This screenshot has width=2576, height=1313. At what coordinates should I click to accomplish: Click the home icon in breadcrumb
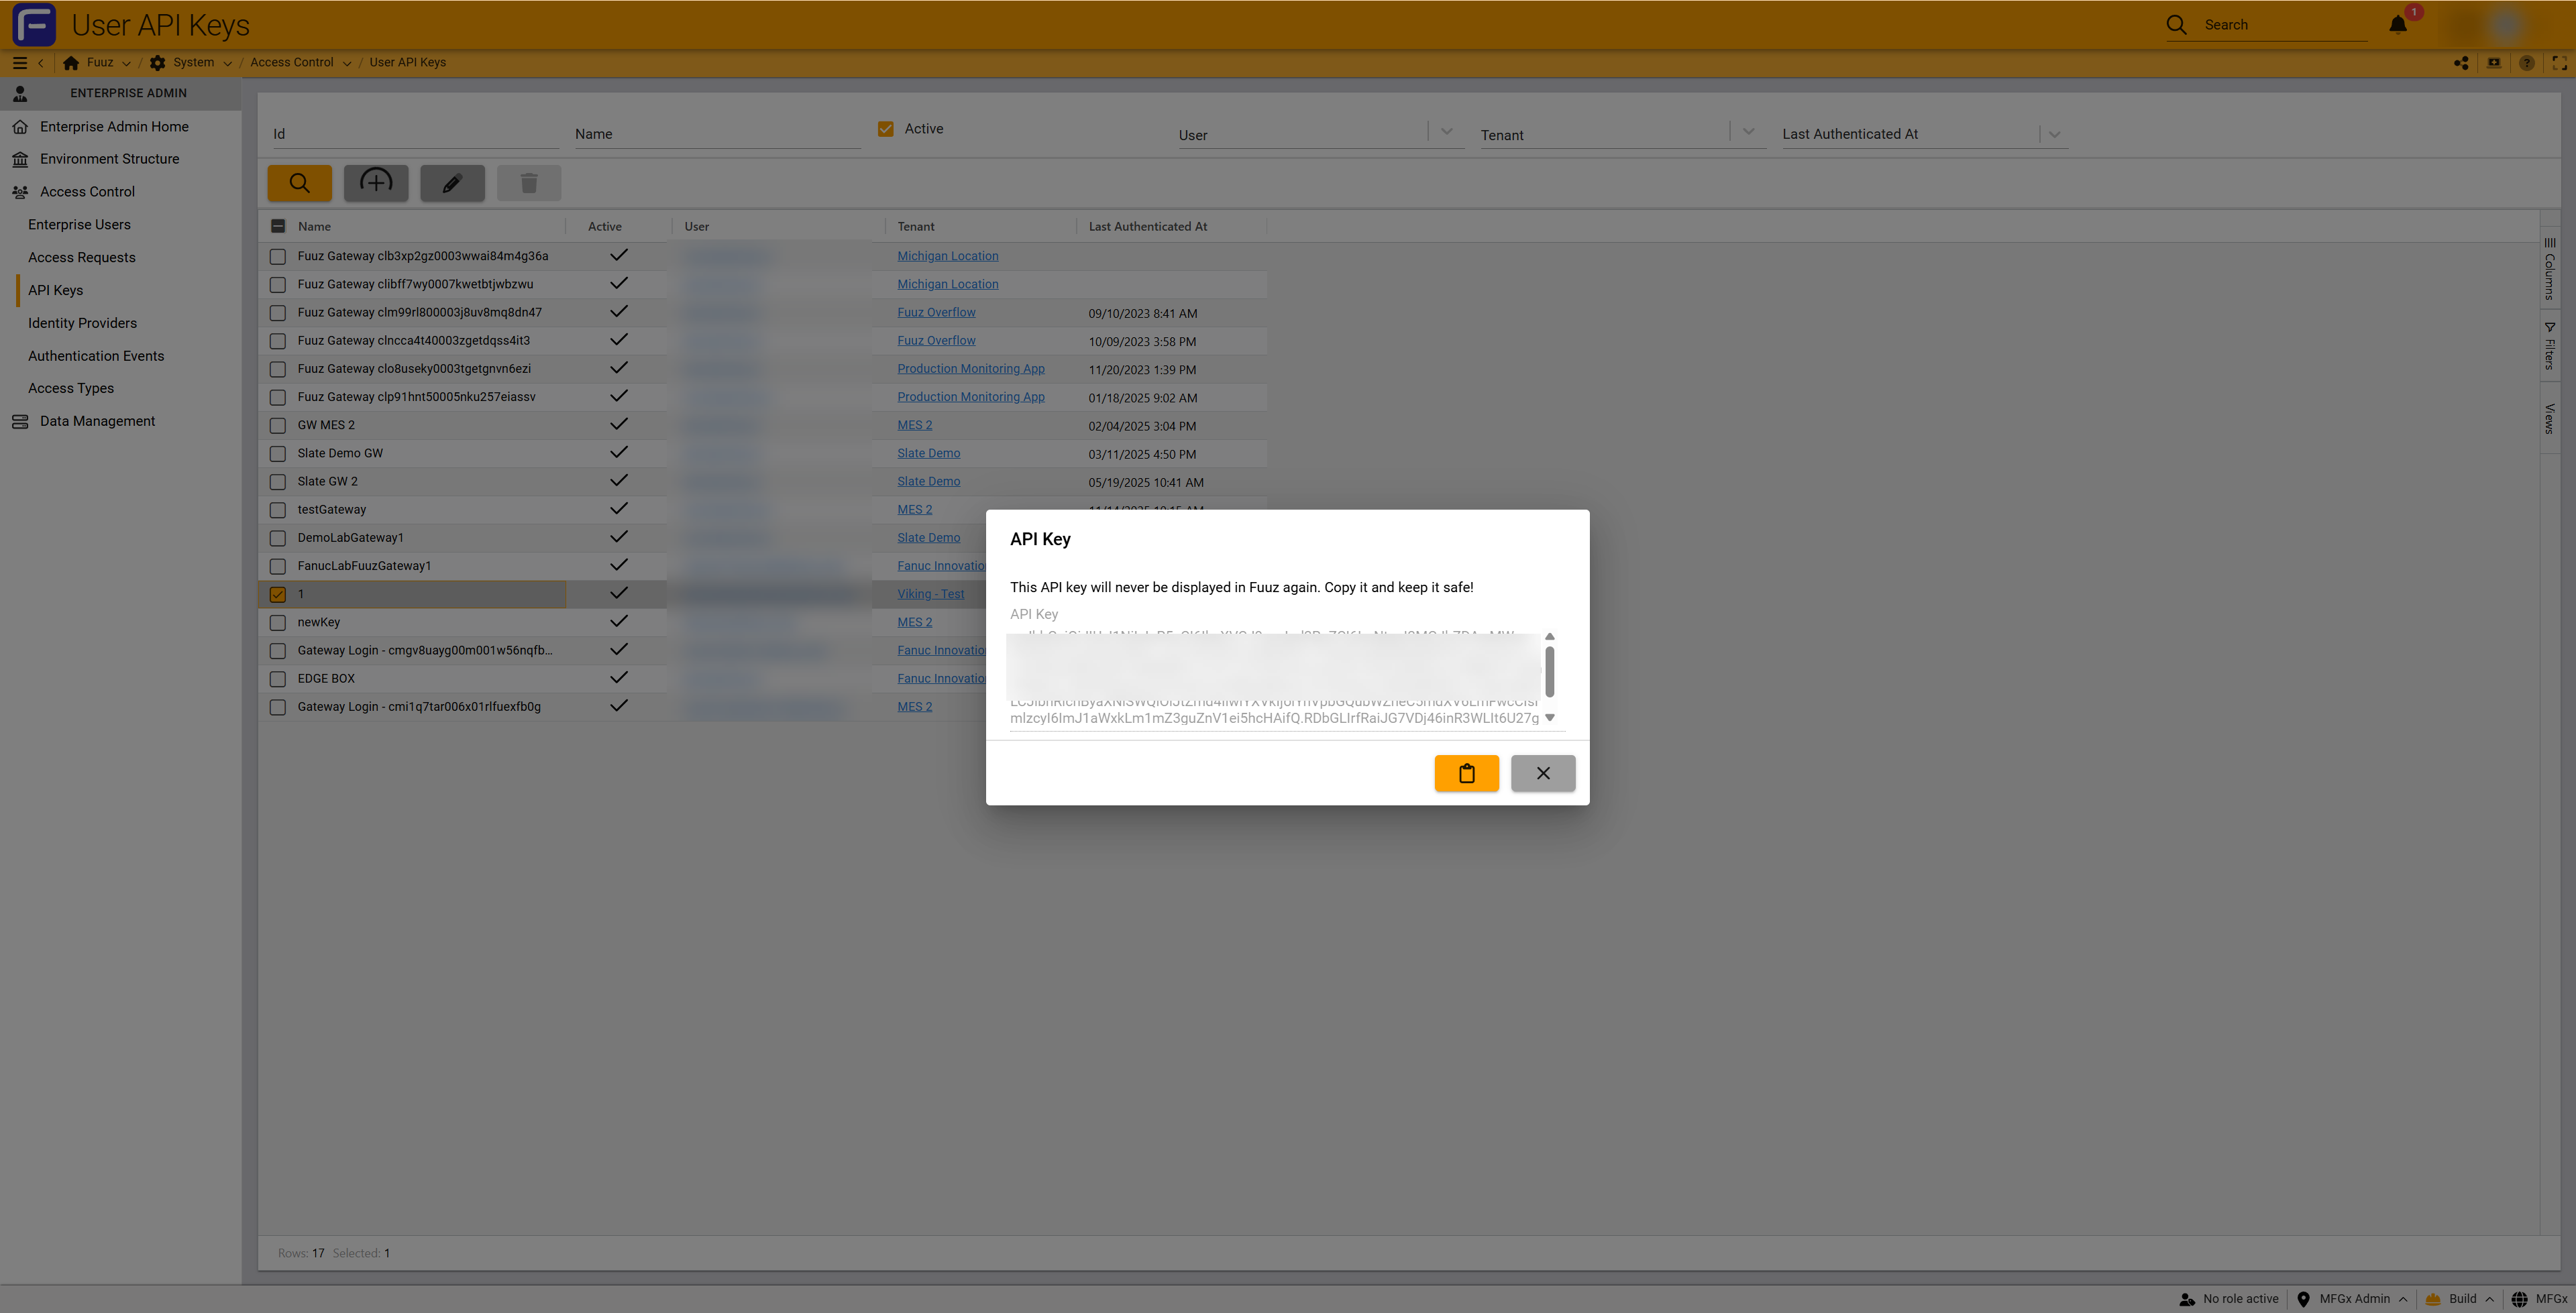coord(71,62)
